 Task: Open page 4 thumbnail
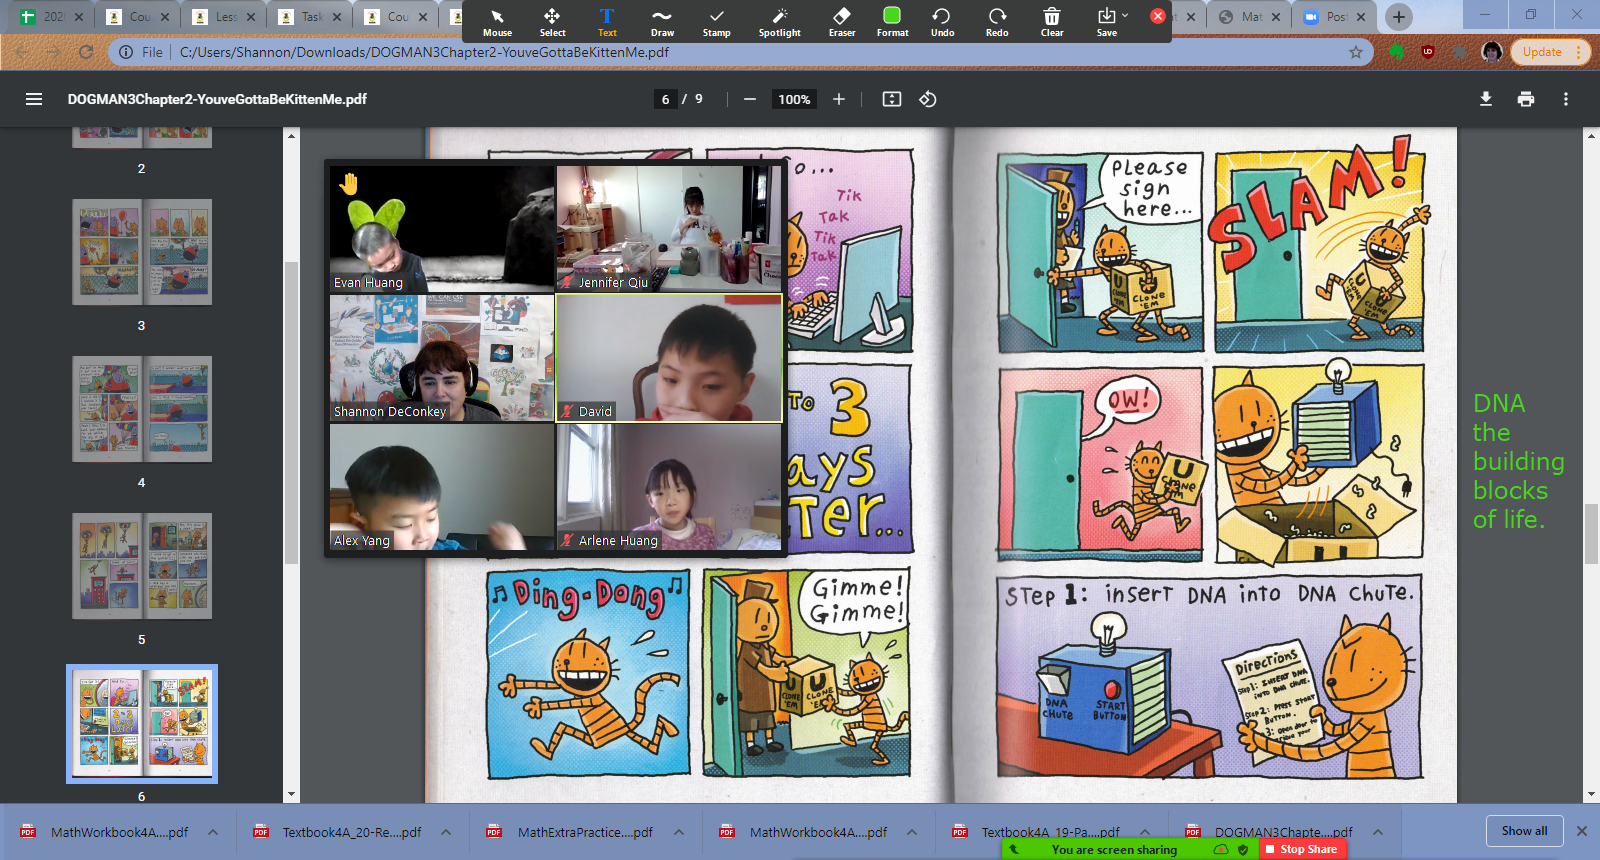(x=142, y=409)
